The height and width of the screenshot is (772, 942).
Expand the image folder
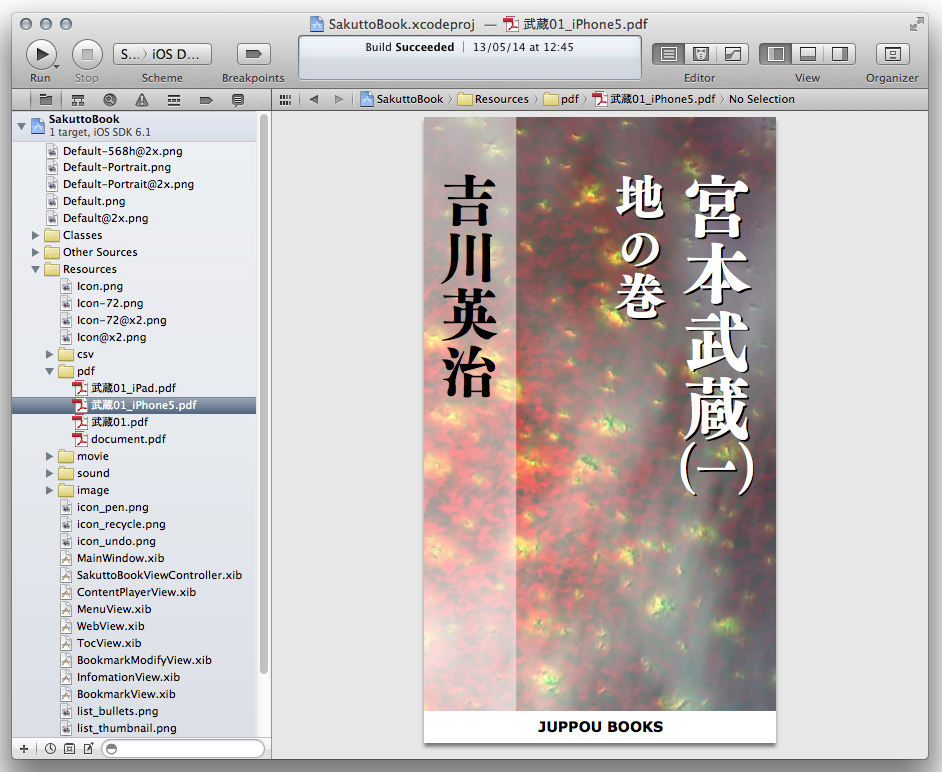(x=49, y=490)
